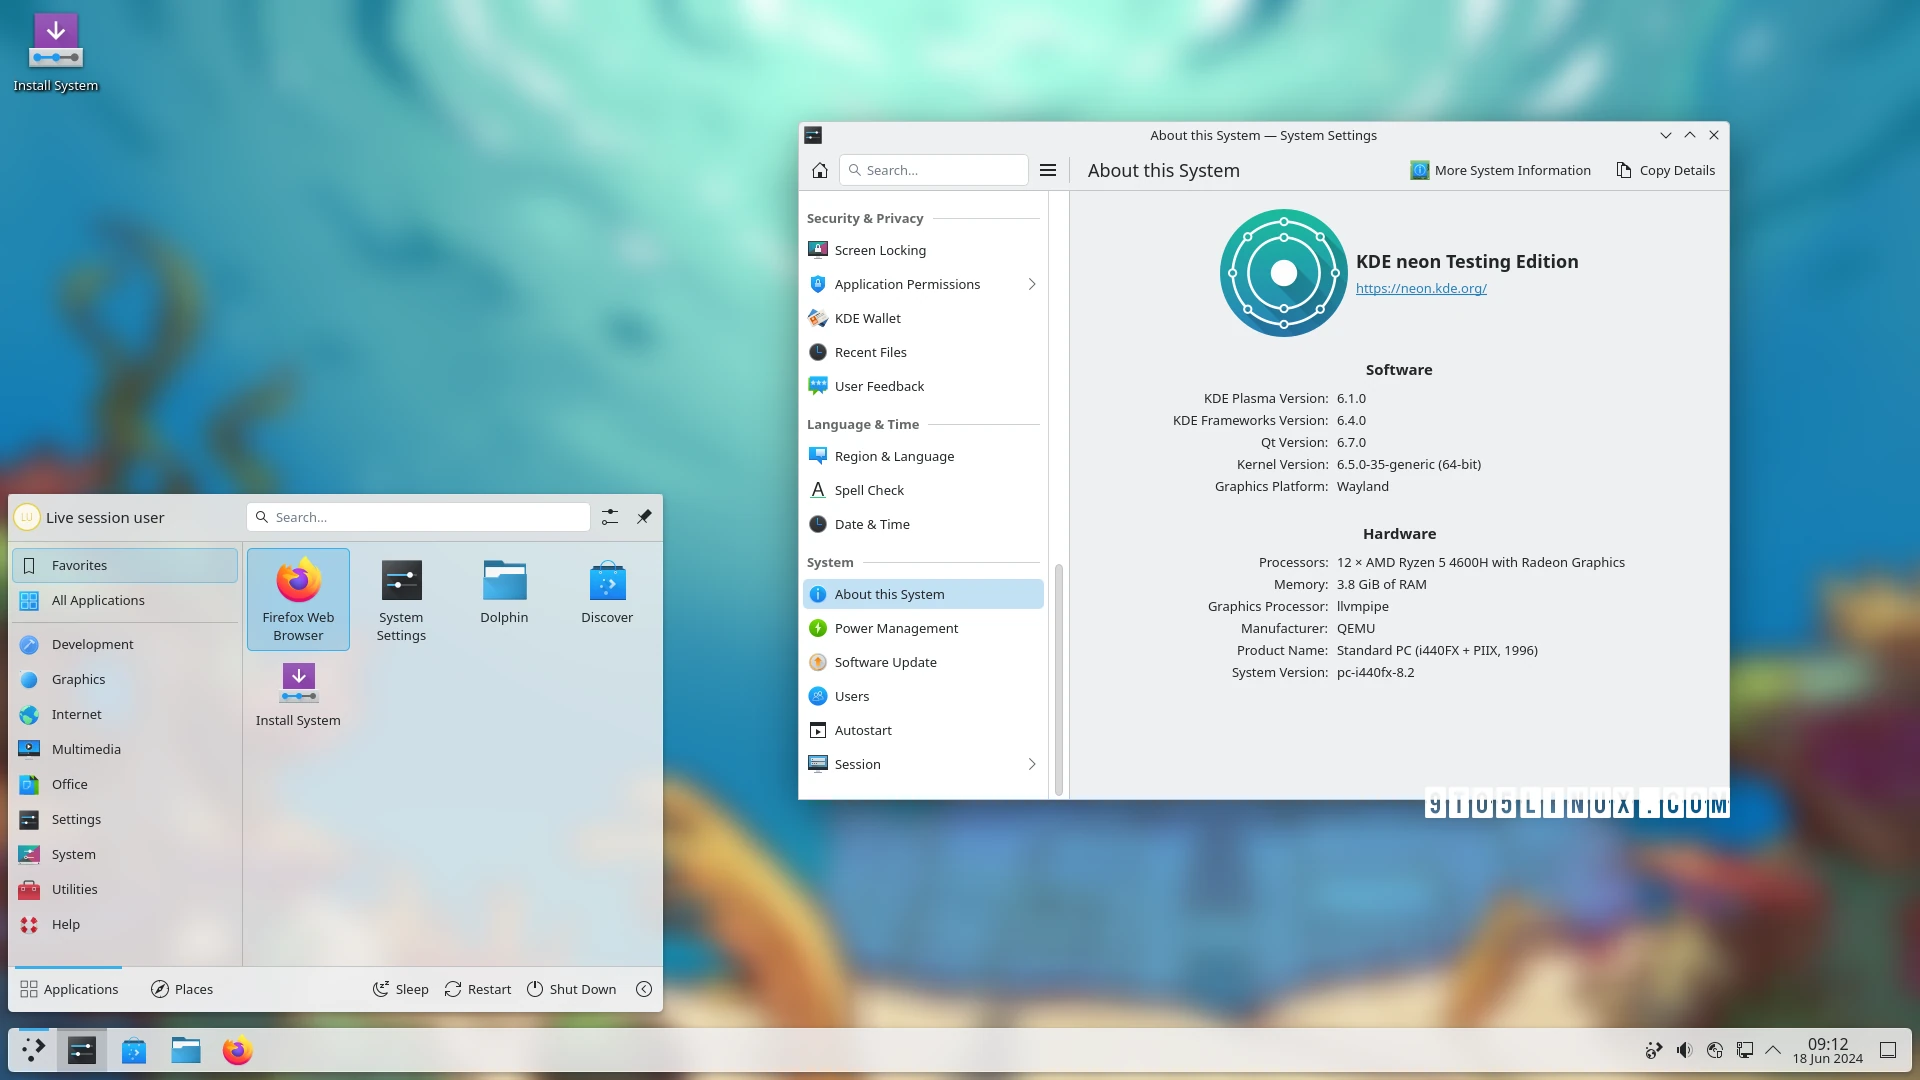Open Date & Time settings

point(873,524)
